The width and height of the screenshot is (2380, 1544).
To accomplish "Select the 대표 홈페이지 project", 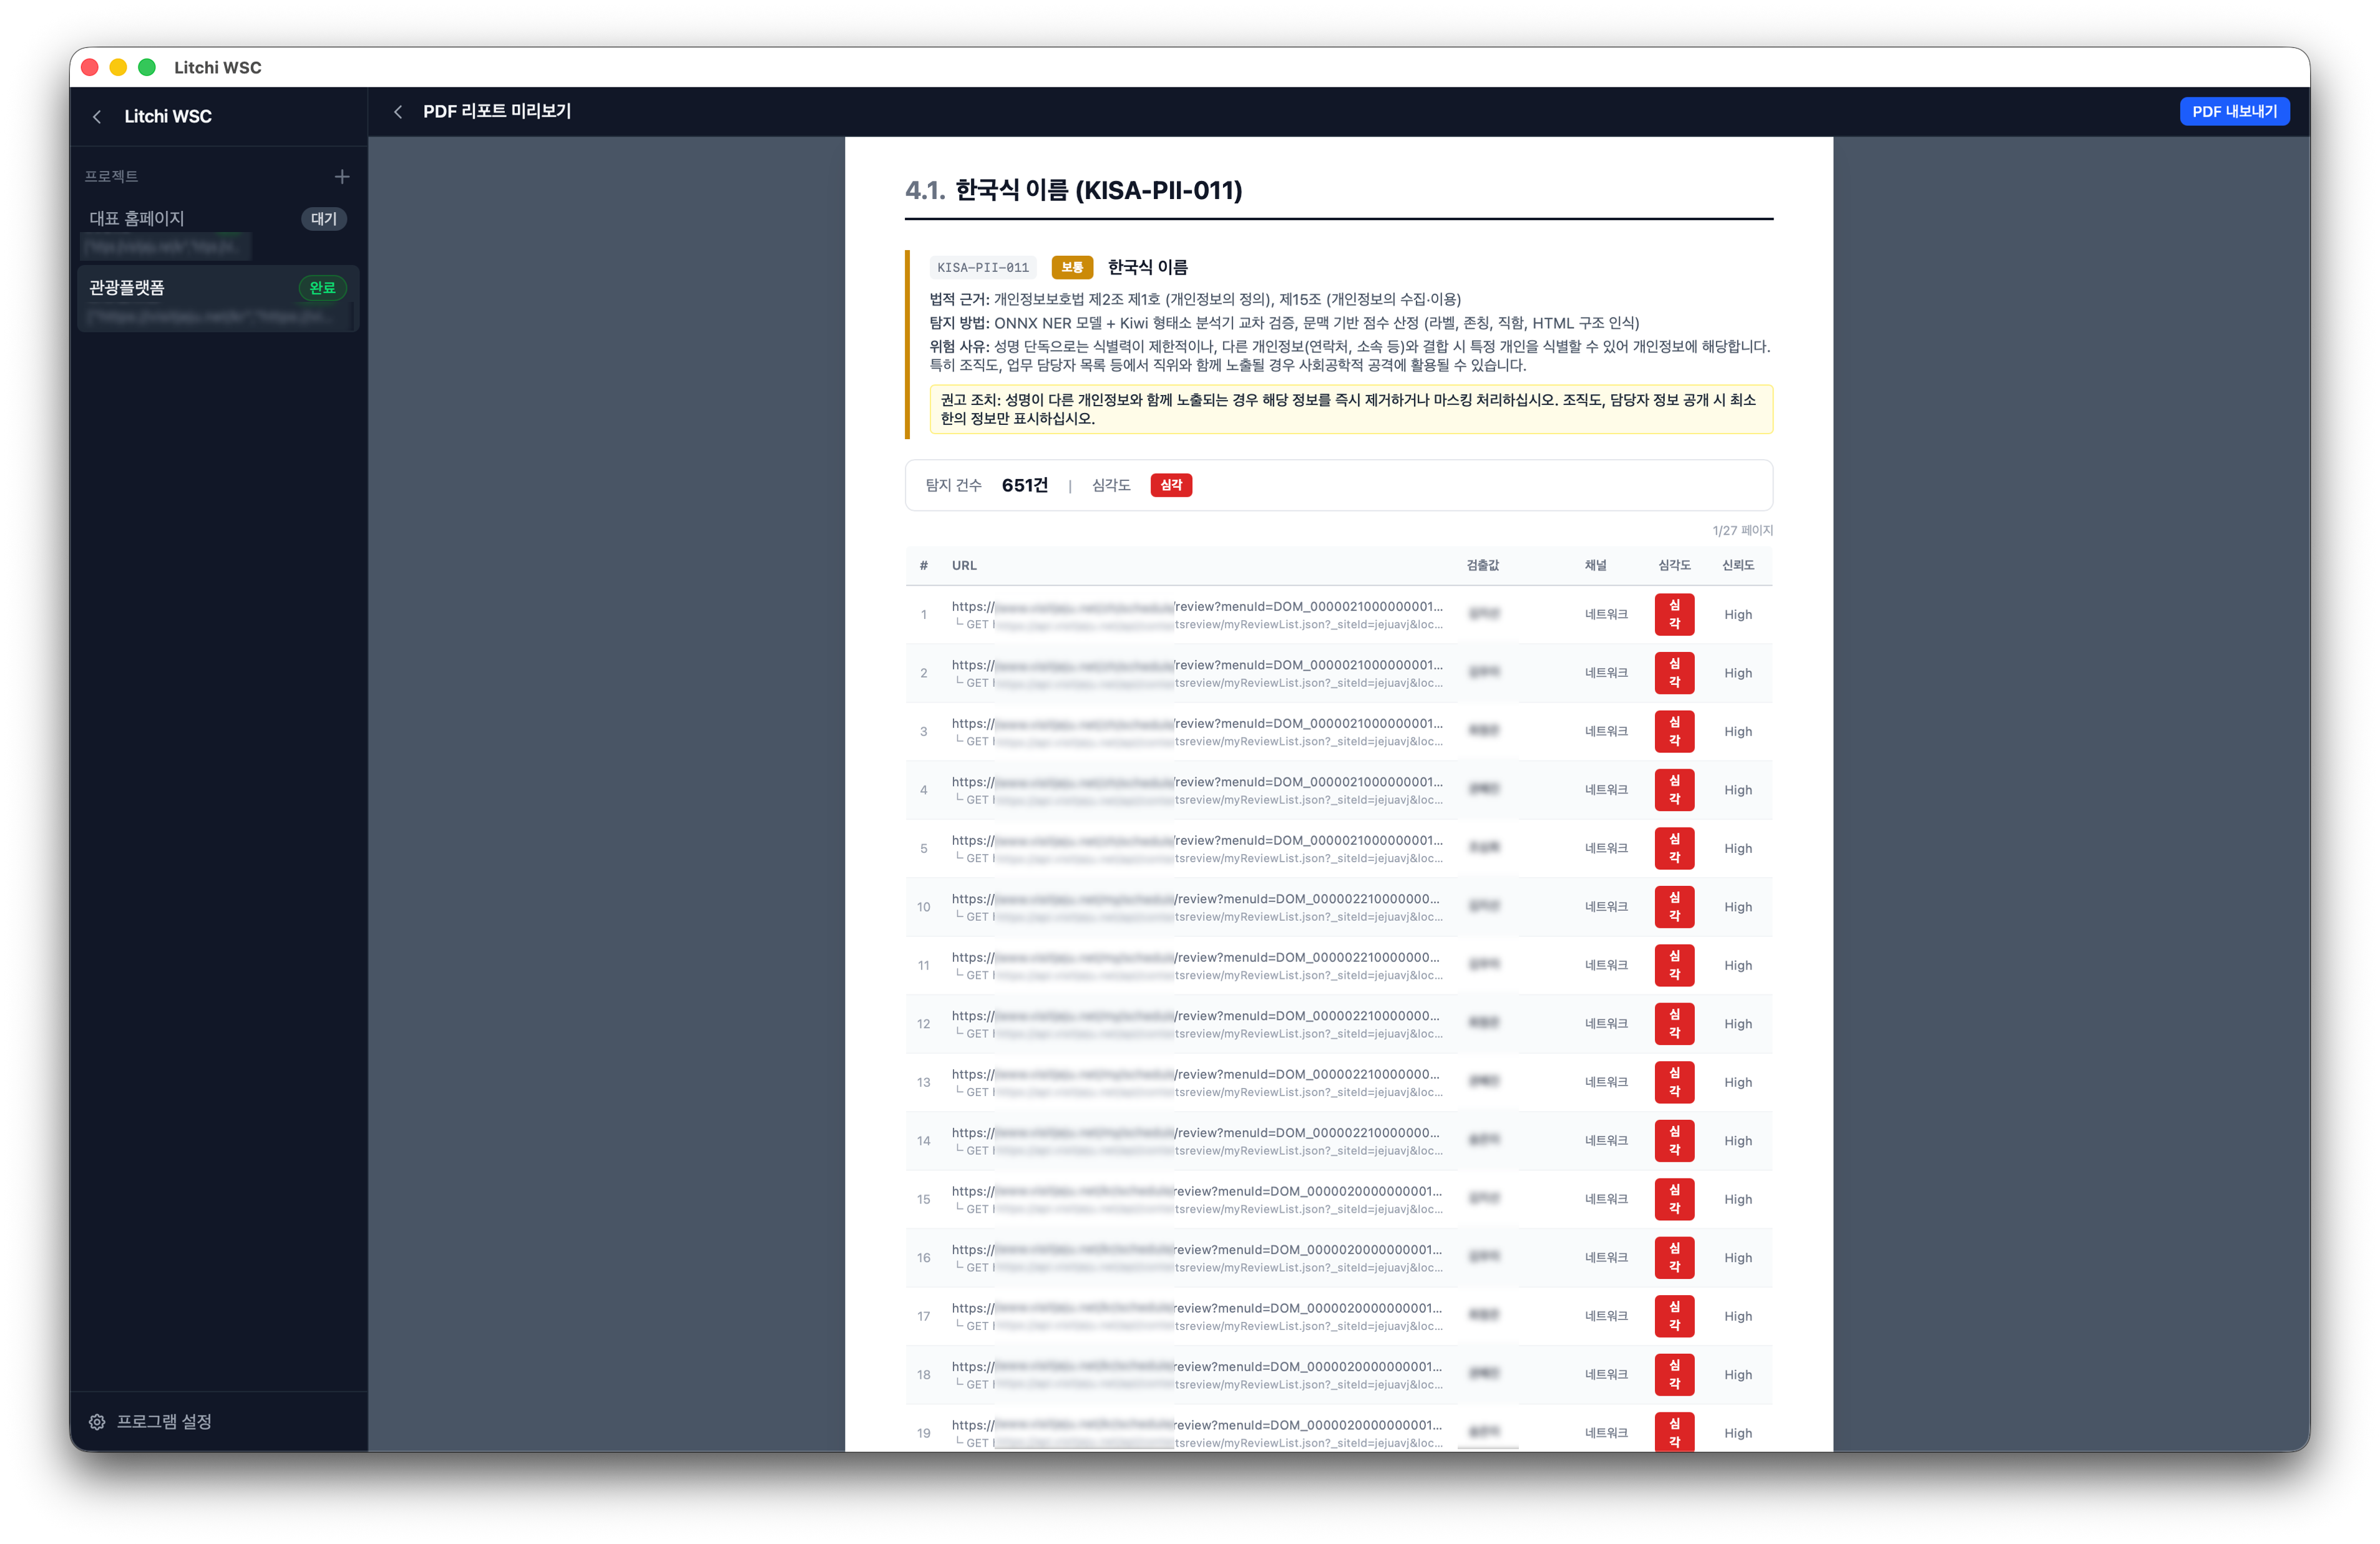I will point(137,219).
